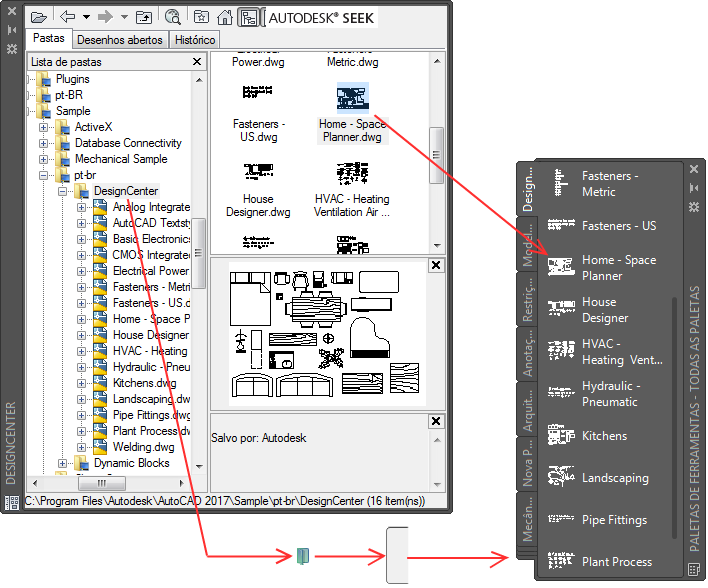Switch to the Design palette tab
The image size is (708, 588).
[526, 189]
